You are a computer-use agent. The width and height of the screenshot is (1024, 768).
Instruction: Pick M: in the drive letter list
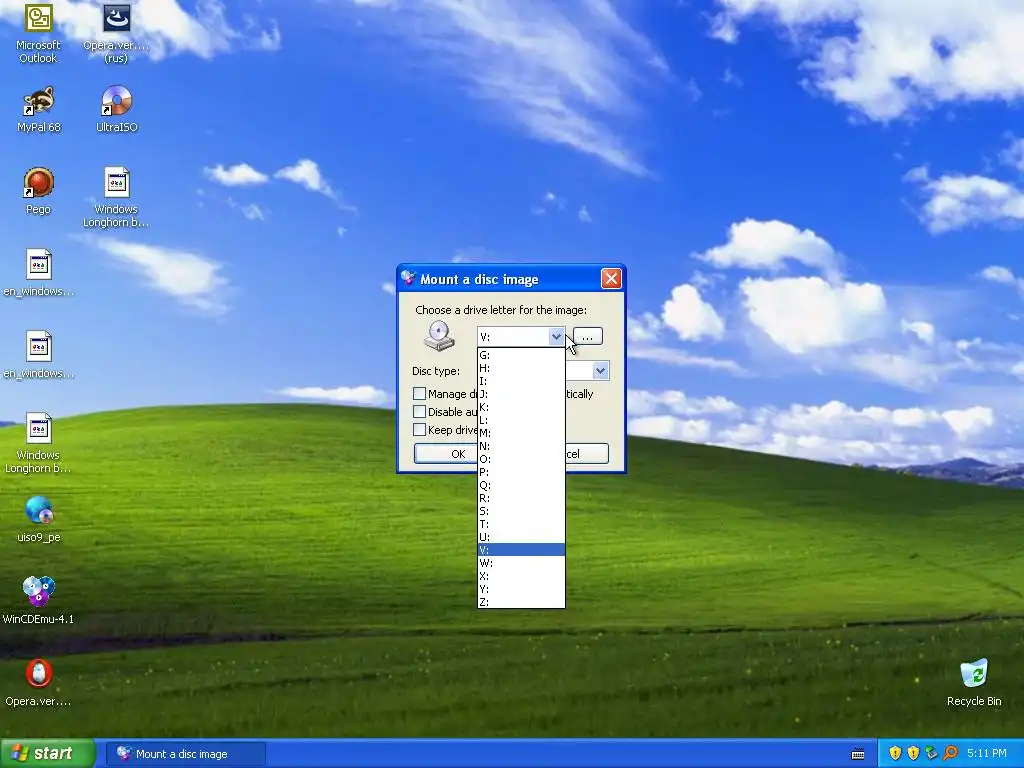click(x=521, y=433)
